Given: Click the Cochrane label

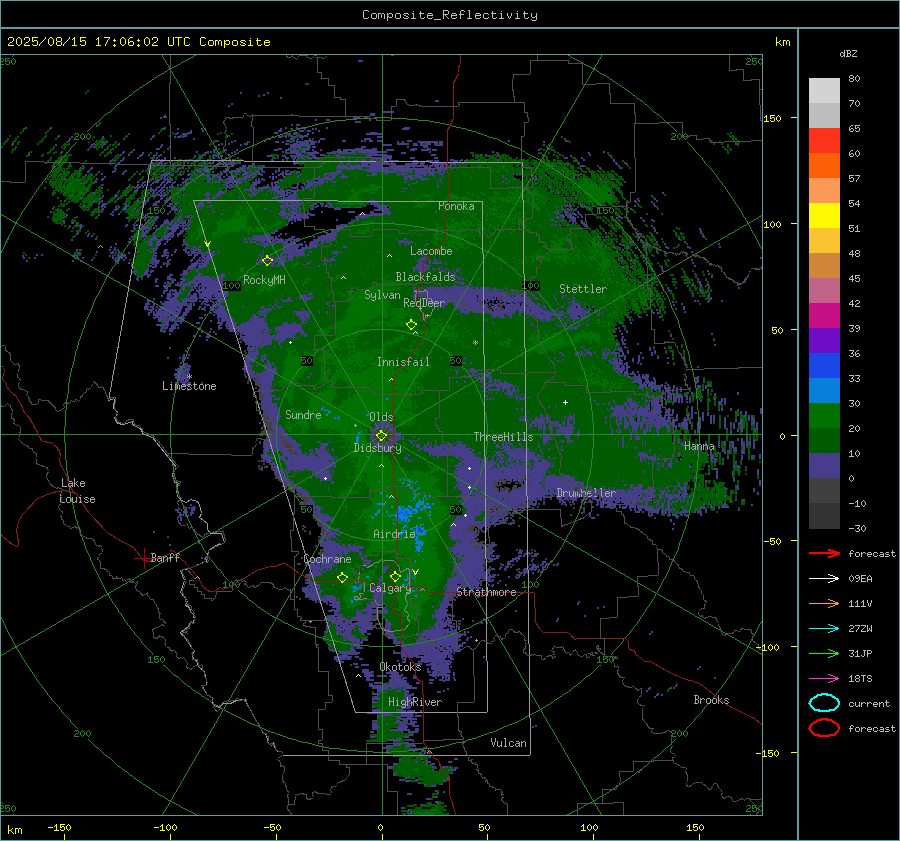Looking at the screenshot, I should 327,559.
